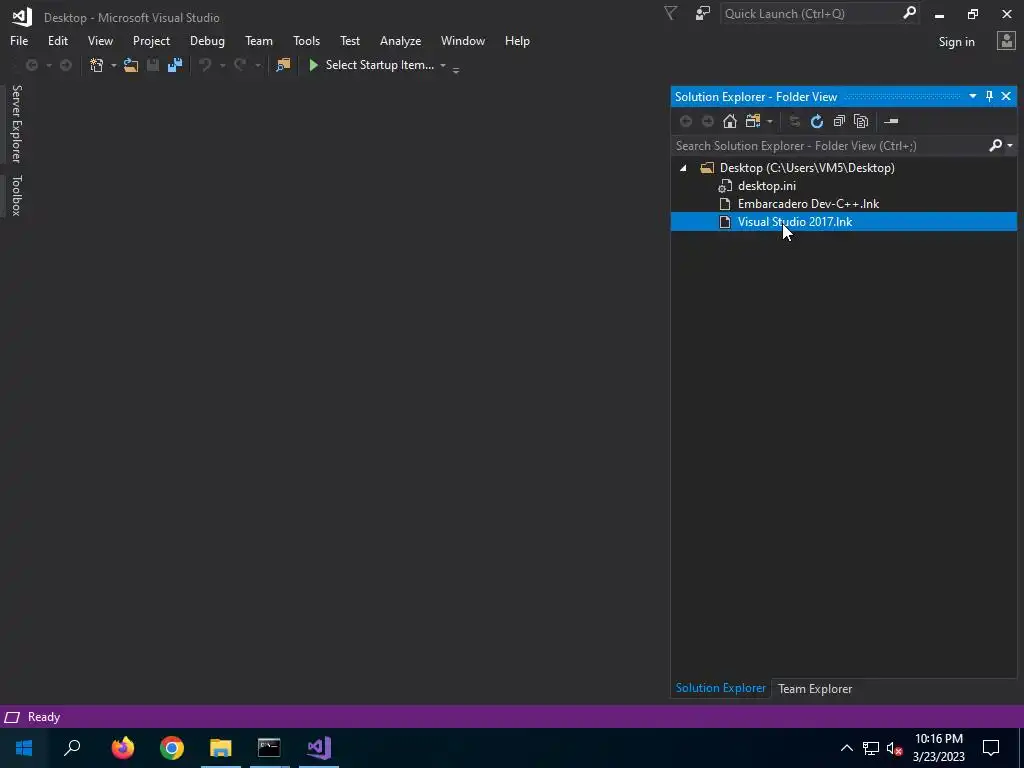Open the Select Startup Item dropdown arrow
This screenshot has height=768, width=1024.
click(x=443, y=65)
